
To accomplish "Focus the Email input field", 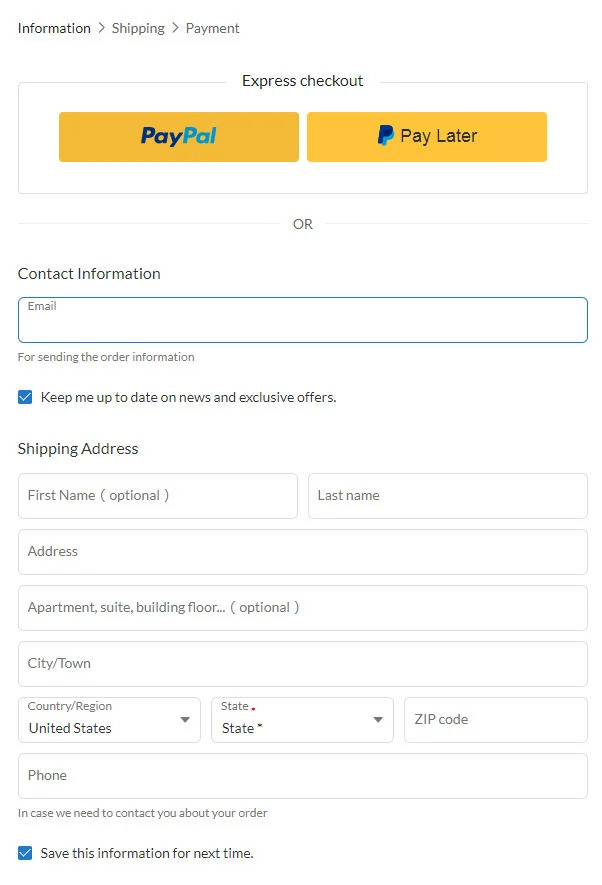I will pyautogui.click(x=302, y=325).
